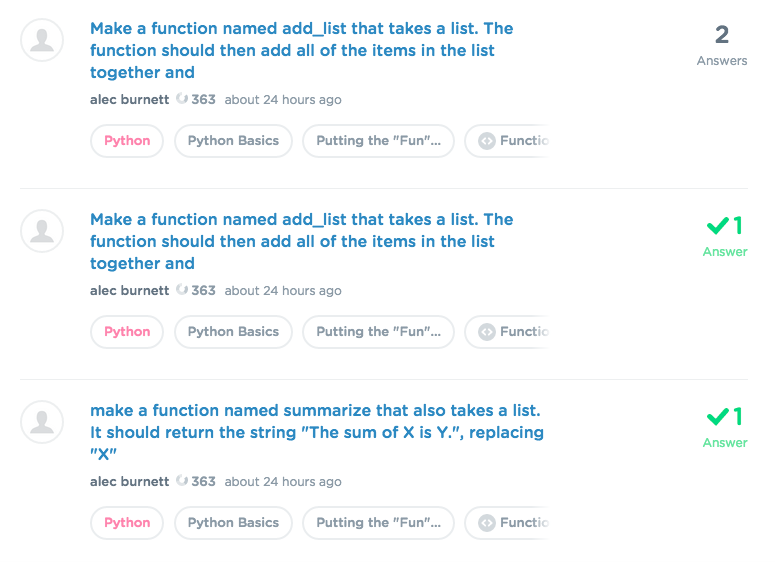
Task: Click green checkmark on second post
Action: point(717,225)
